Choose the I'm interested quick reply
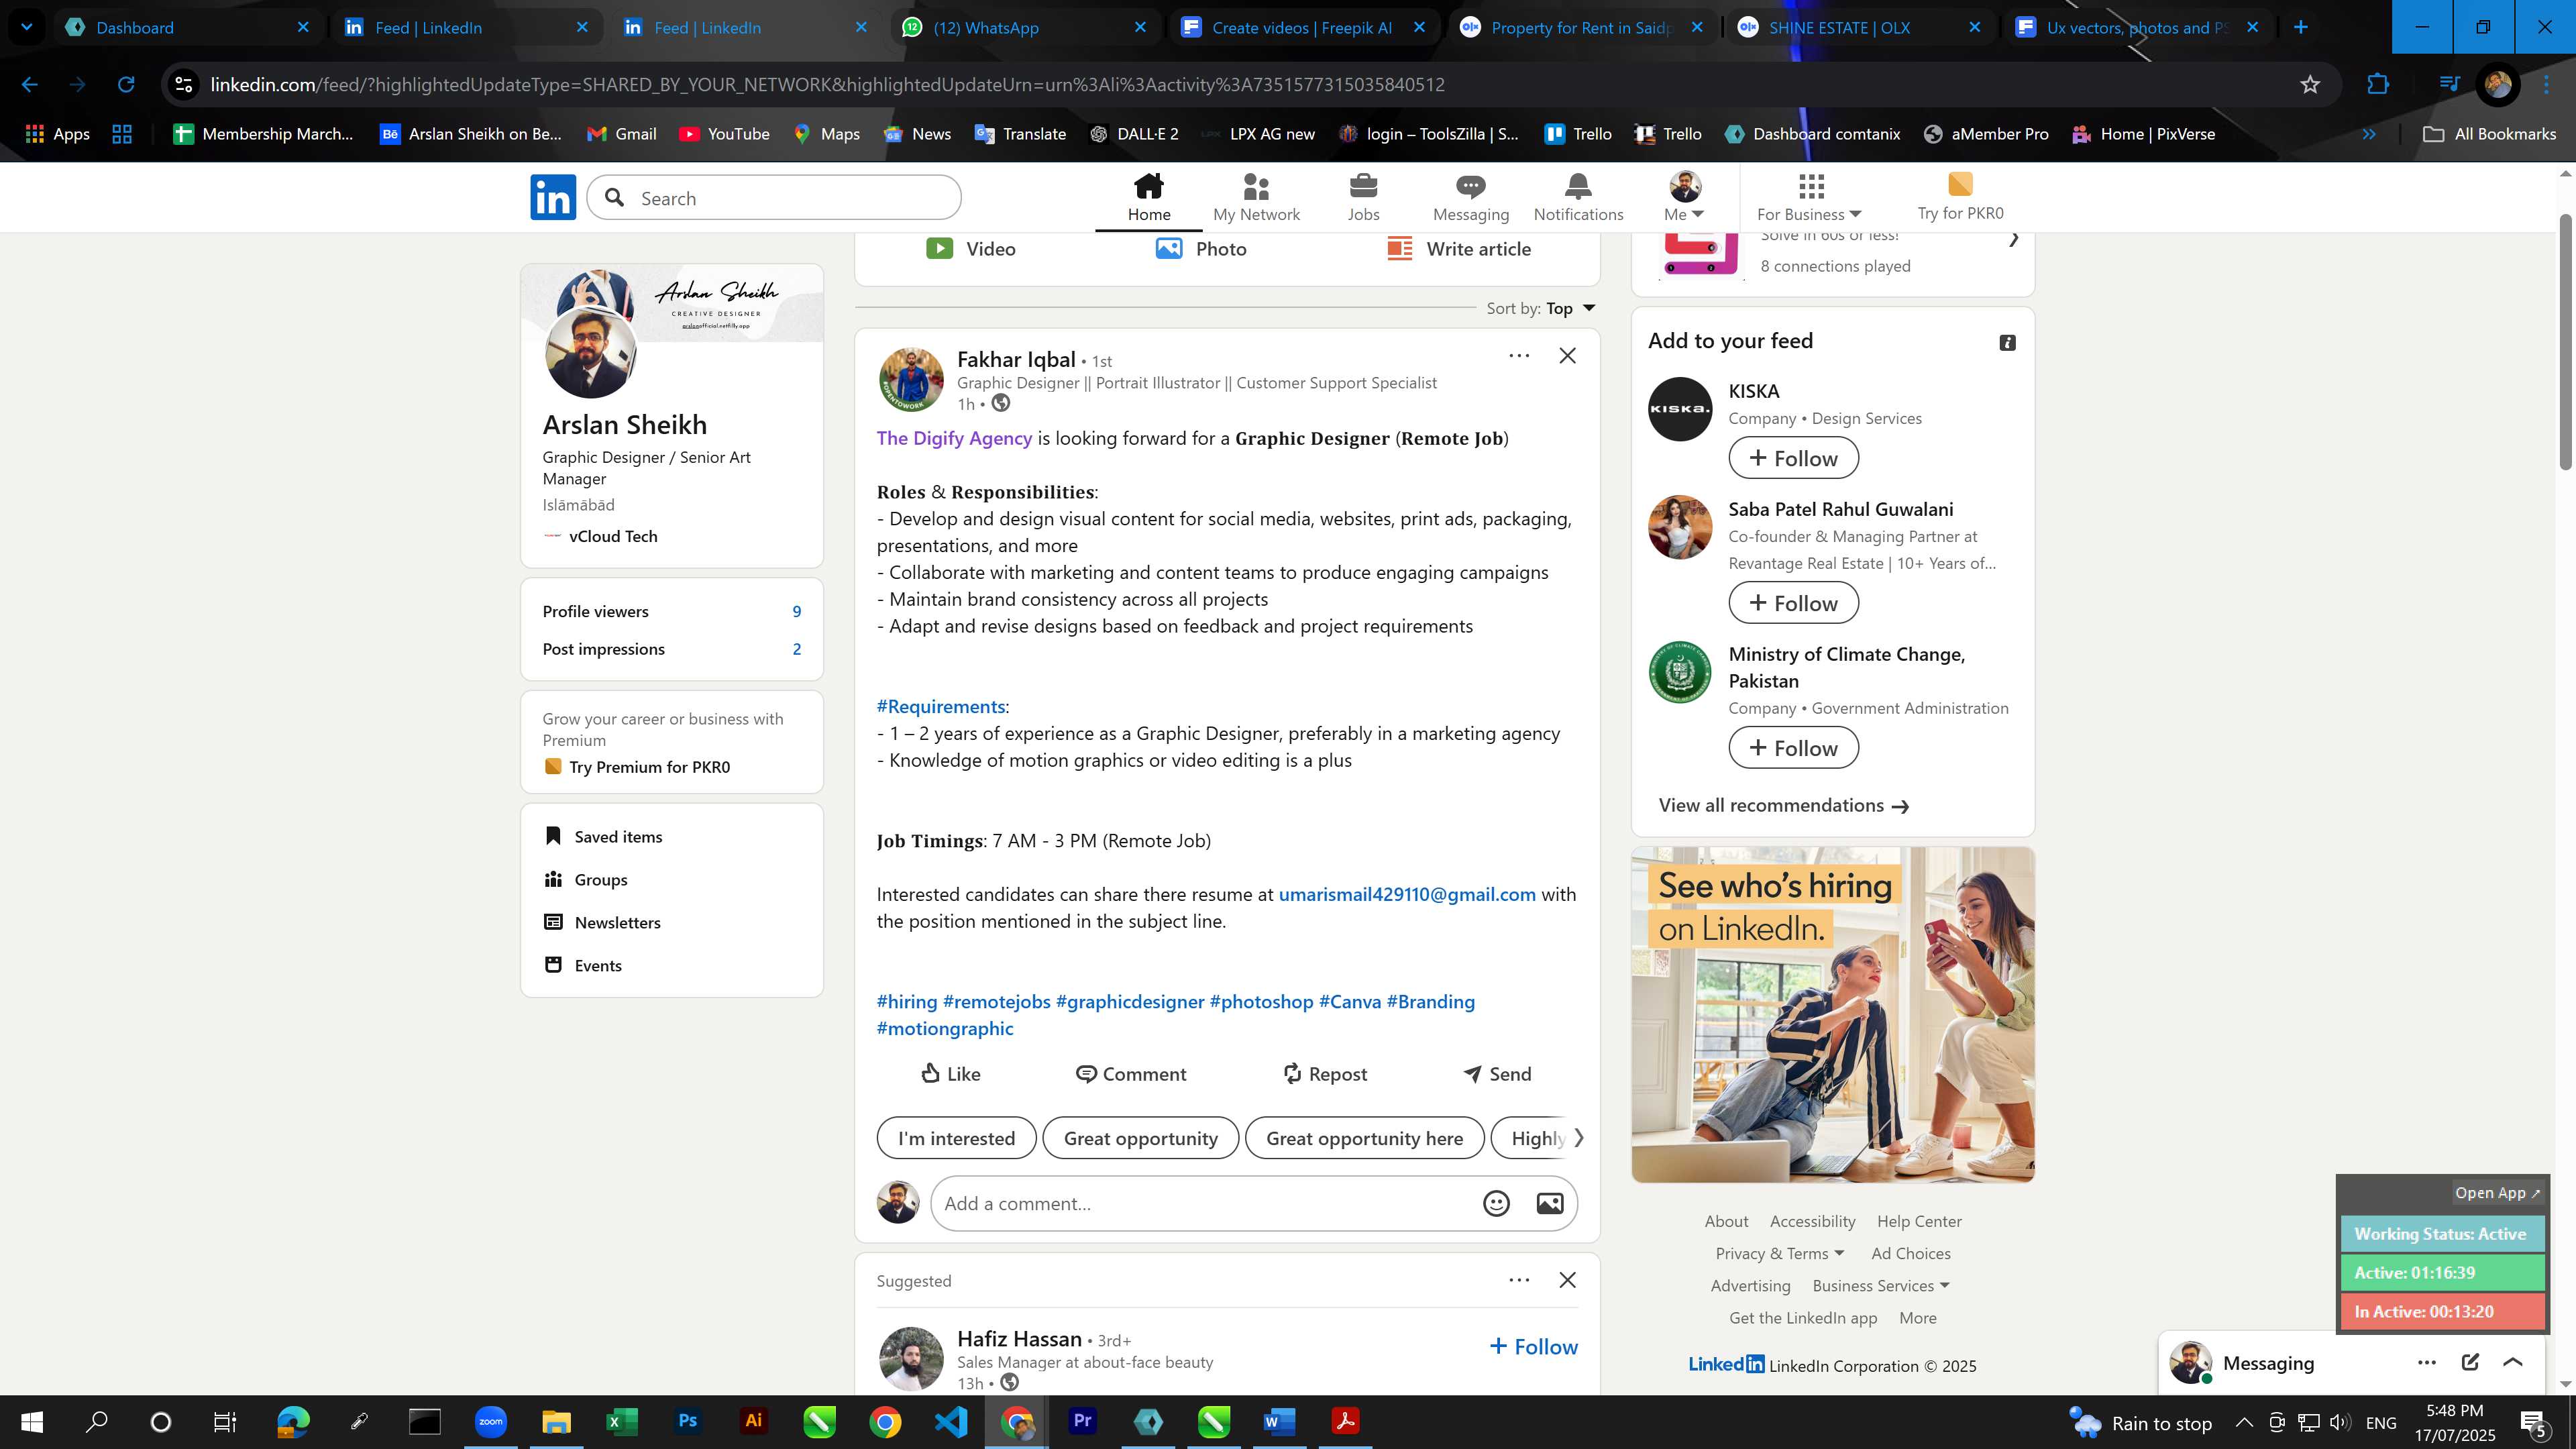Image resolution: width=2576 pixels, height=1449 pixels. 956,1138
